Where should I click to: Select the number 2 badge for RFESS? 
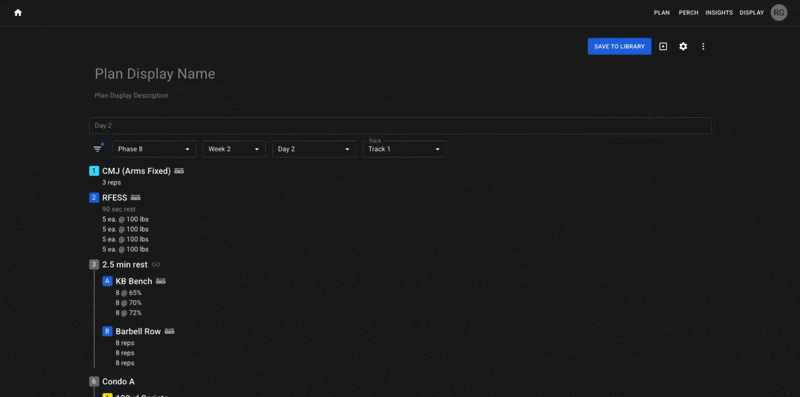[94, 197]
